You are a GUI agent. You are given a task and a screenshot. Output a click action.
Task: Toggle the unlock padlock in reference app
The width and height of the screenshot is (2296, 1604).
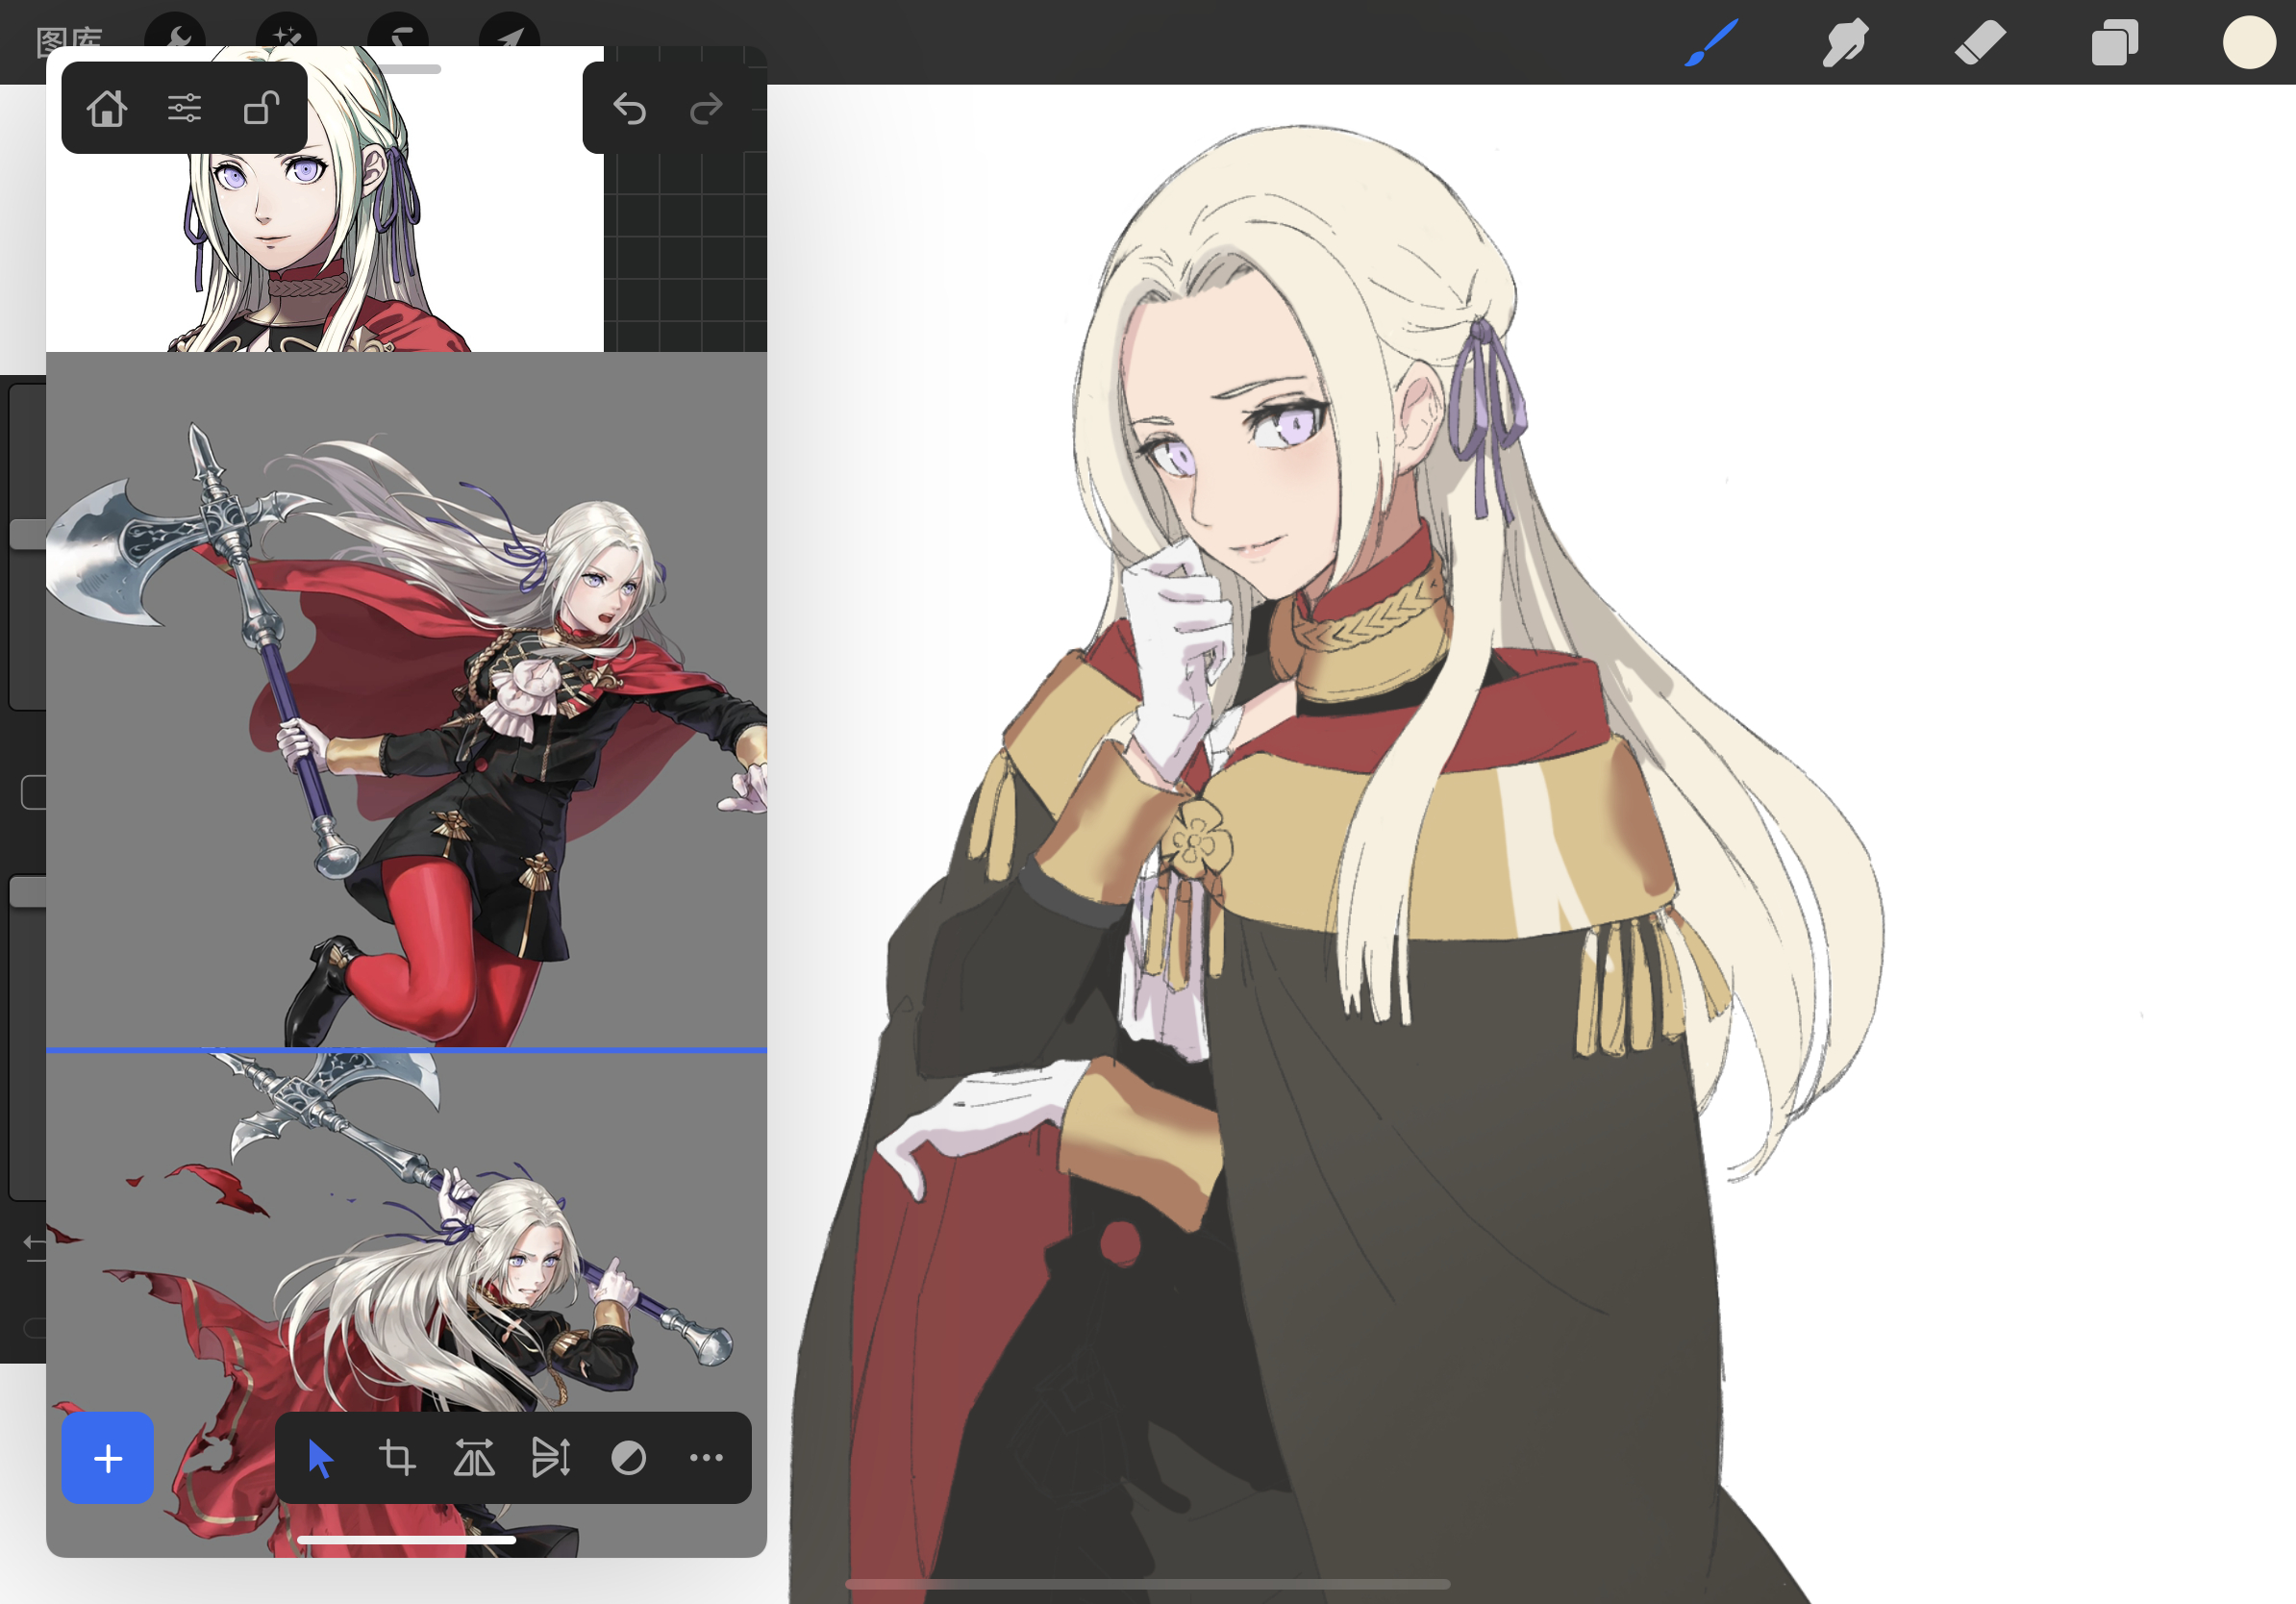261,107
